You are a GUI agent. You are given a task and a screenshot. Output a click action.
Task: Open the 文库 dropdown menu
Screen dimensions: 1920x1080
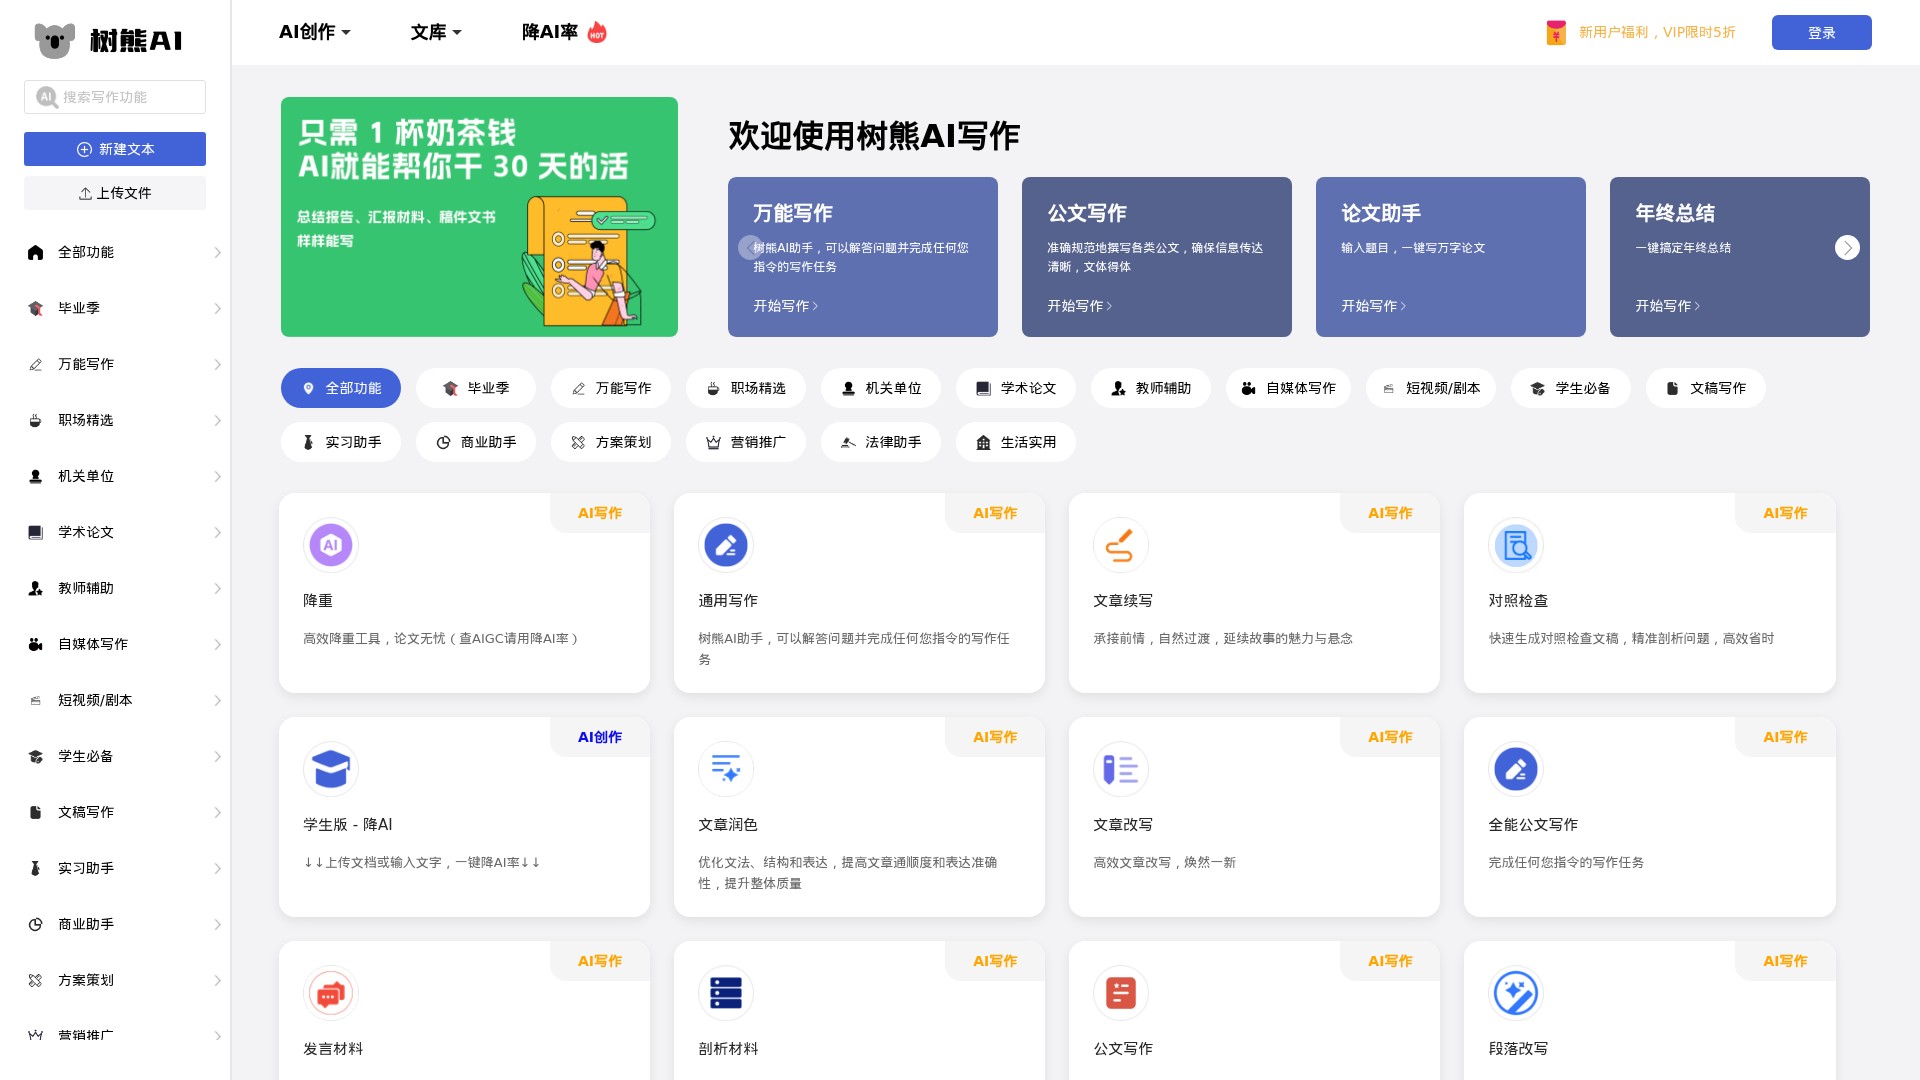[x=436, y=32]
